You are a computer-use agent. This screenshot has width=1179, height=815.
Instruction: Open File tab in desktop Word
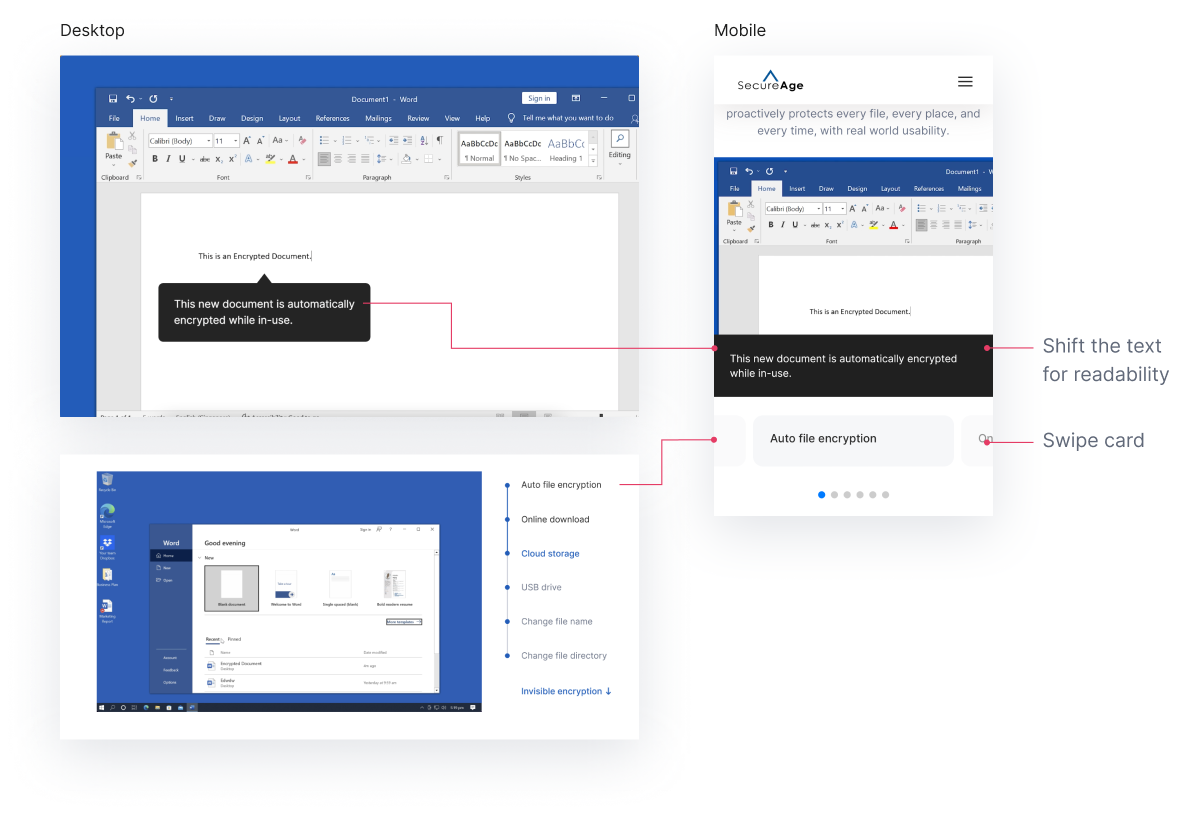(114, 118)
